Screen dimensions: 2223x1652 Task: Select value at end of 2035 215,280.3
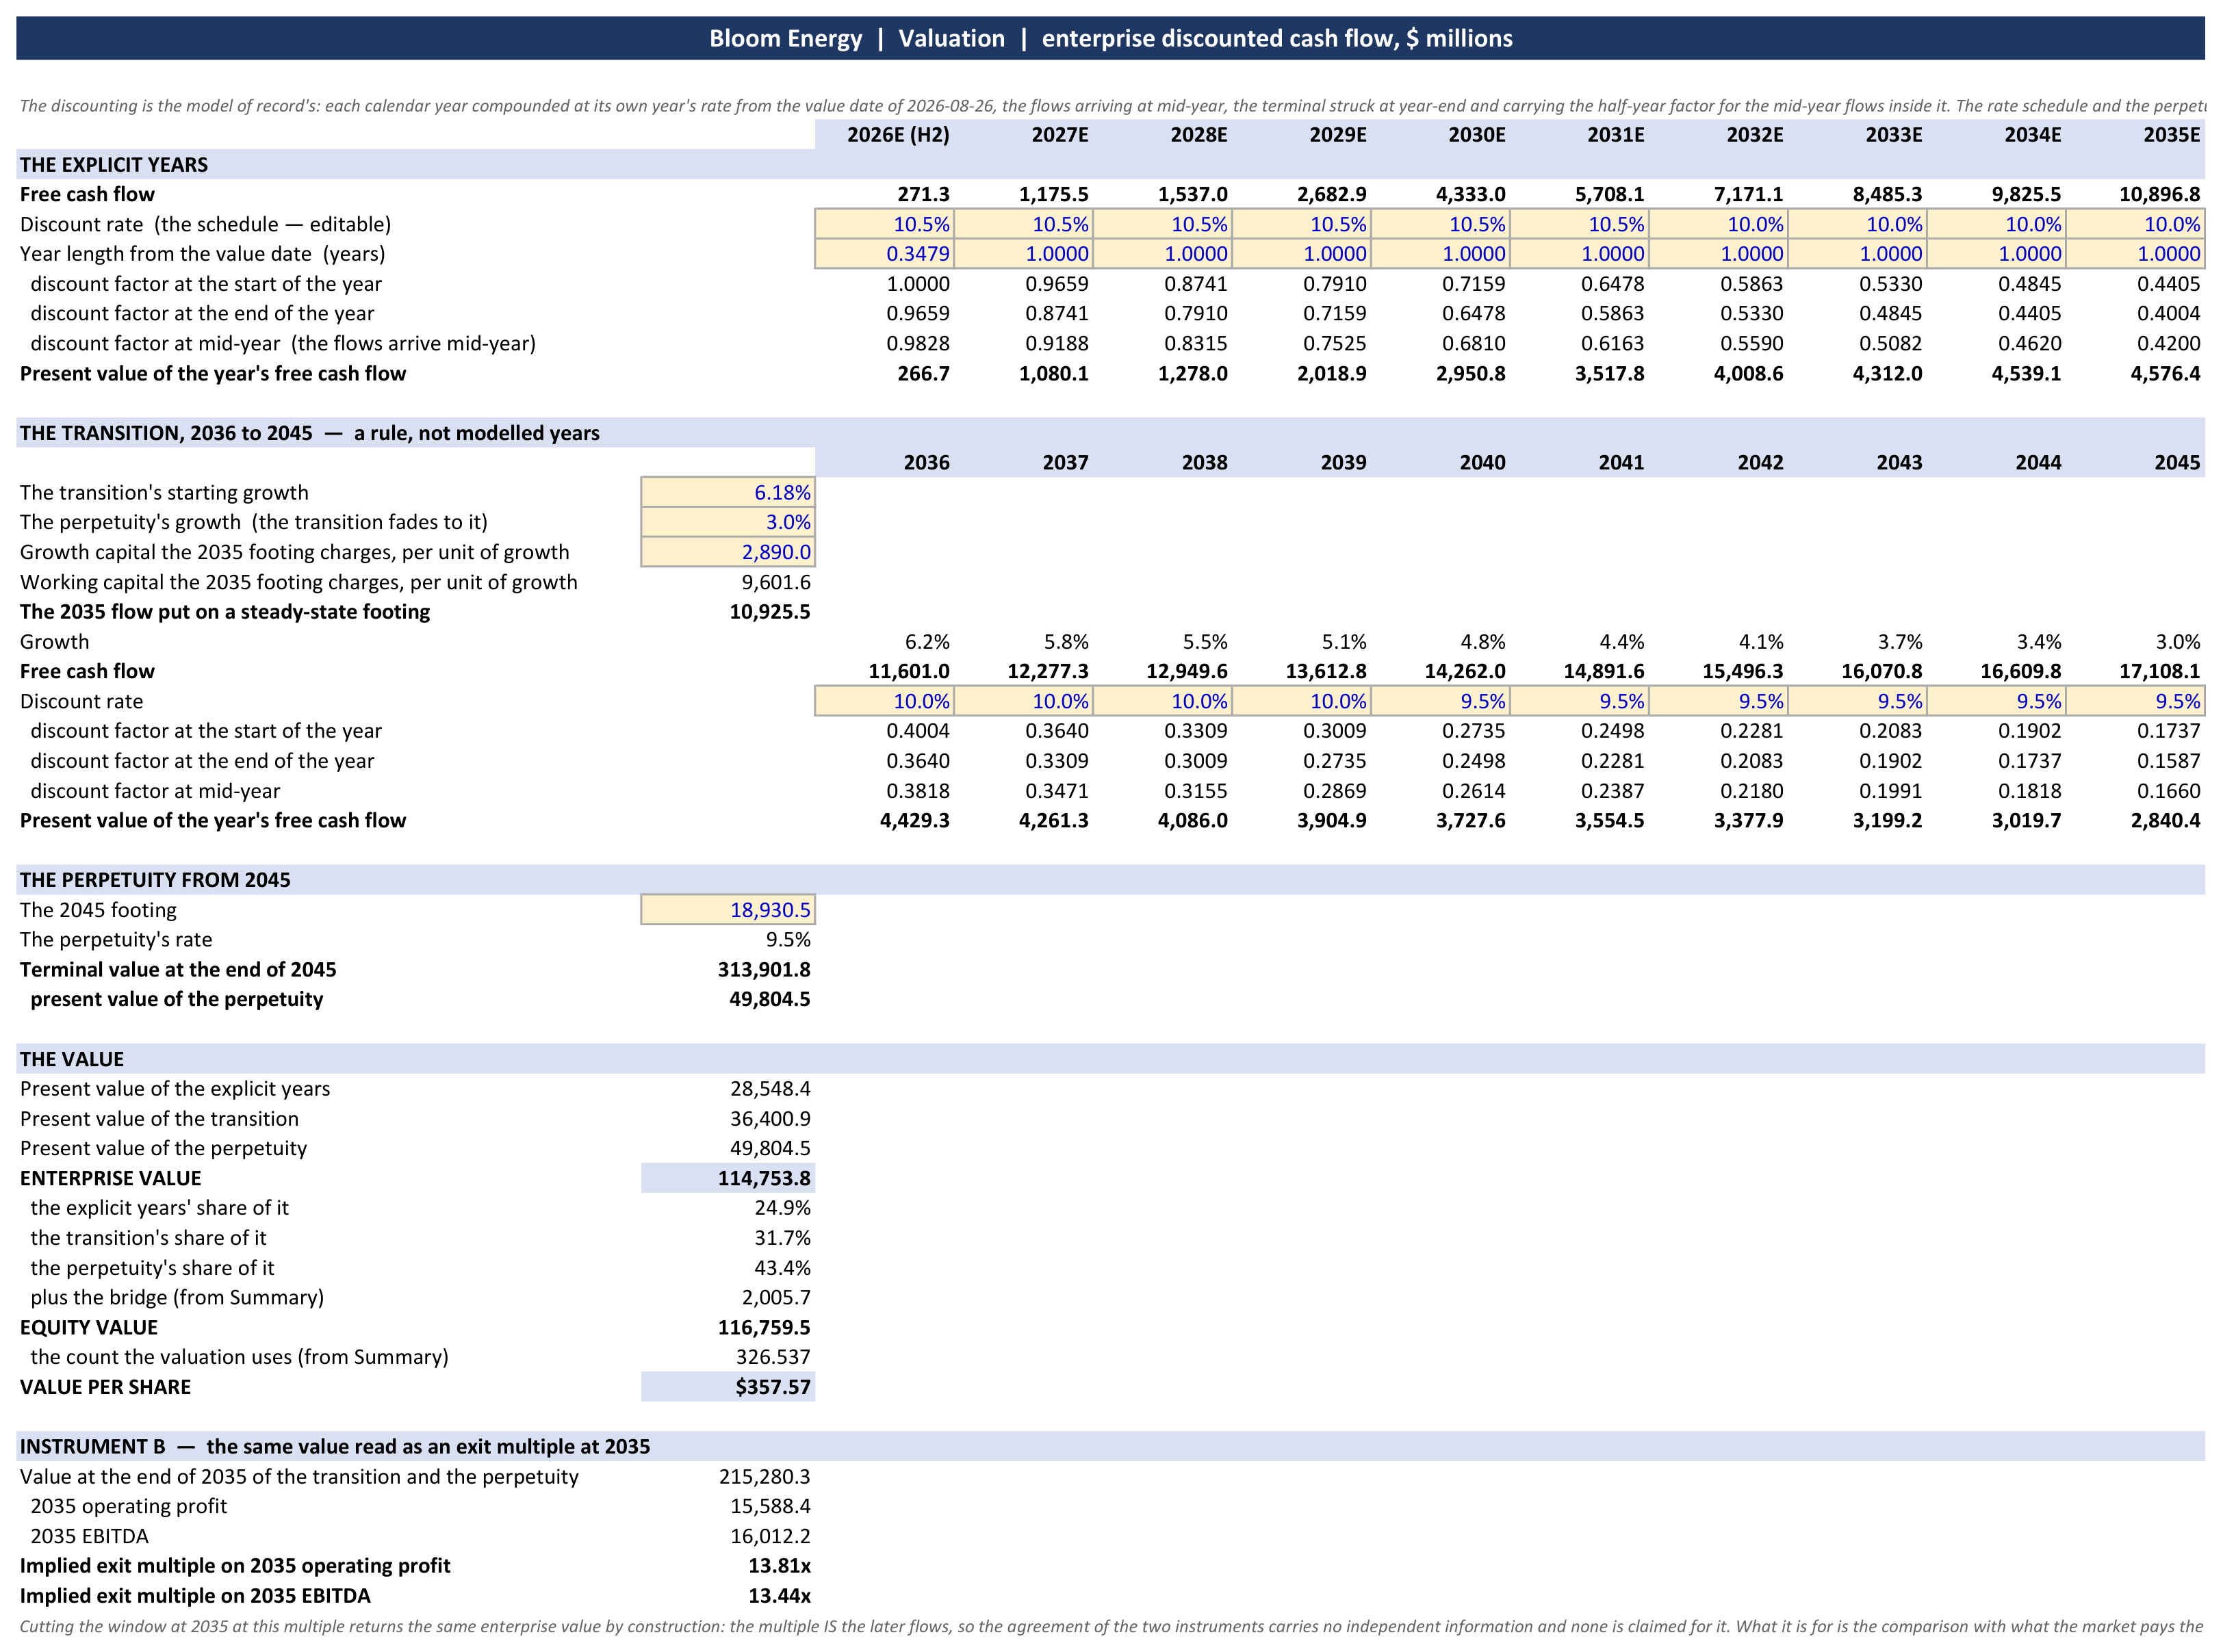point(764,1476)
